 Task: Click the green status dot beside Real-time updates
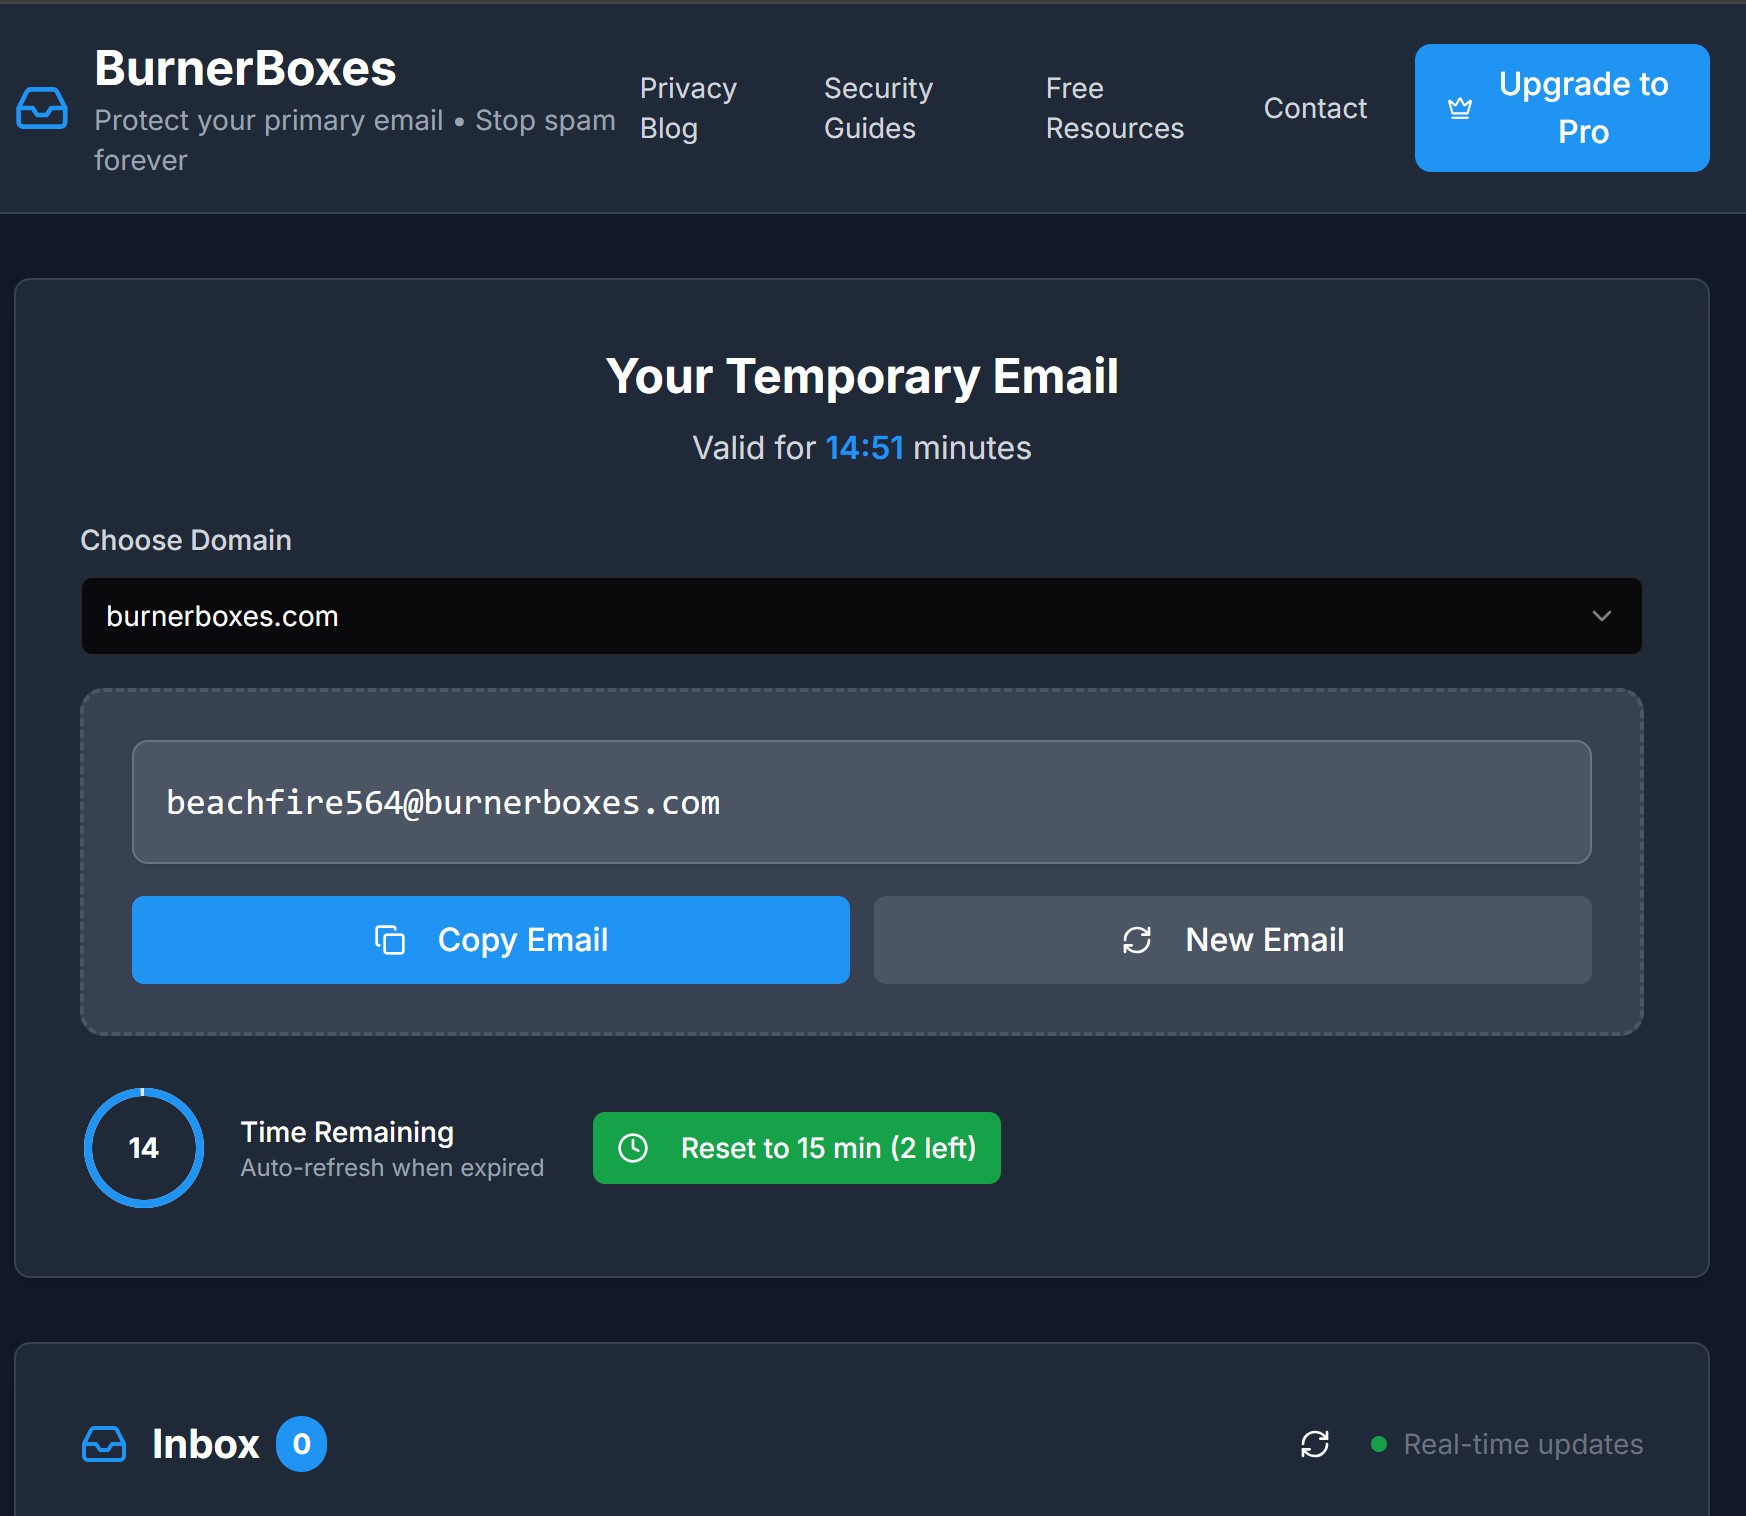click(x=1379, y=1444)
